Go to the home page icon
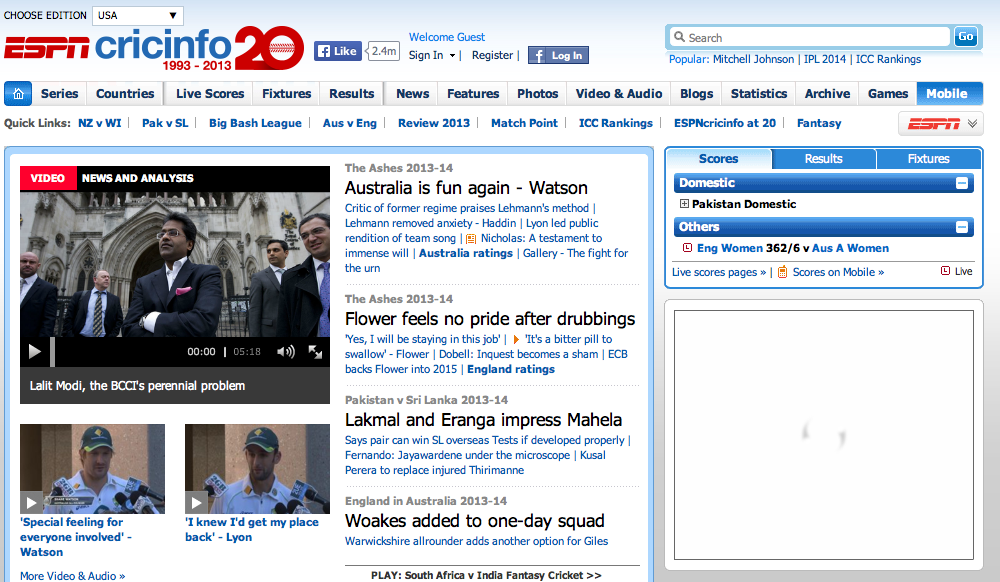This screenshot has height=582, width=1000. coord(18,94)
